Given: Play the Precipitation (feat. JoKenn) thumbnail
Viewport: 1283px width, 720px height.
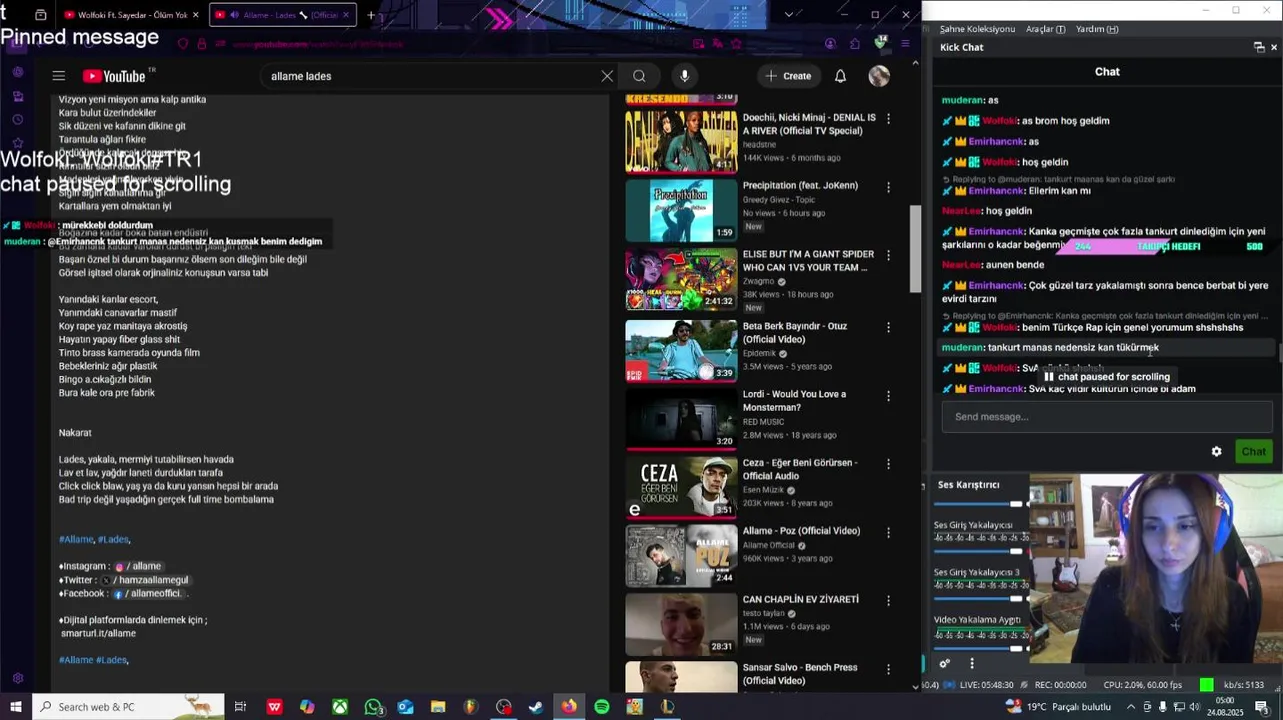Looking at the screenshot, I should click(681, 211).
